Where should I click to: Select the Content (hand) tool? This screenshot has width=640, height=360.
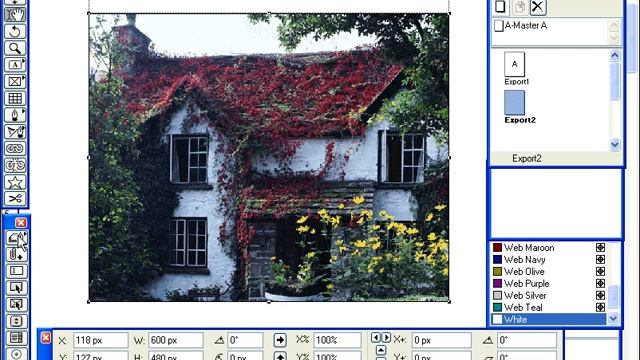(15, 15)
